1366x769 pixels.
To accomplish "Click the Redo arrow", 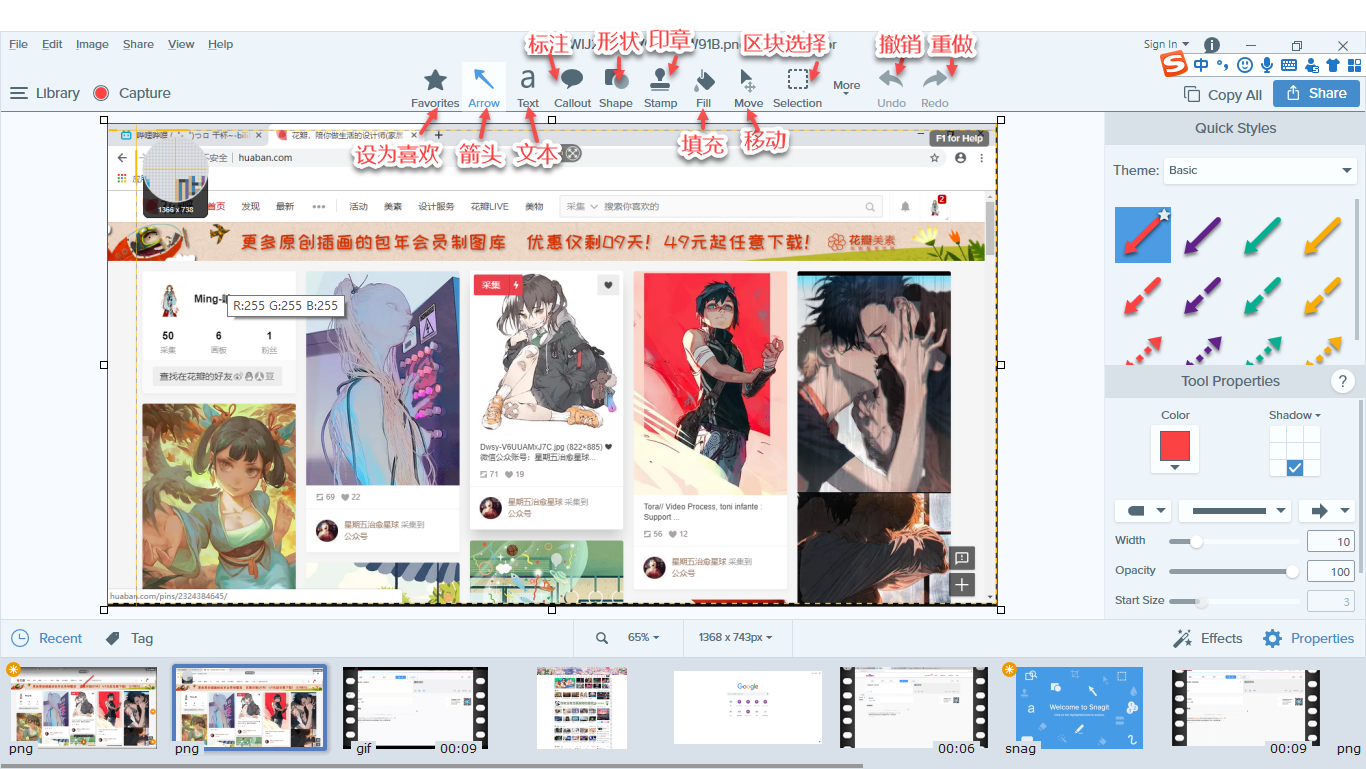I will (935, 88).
